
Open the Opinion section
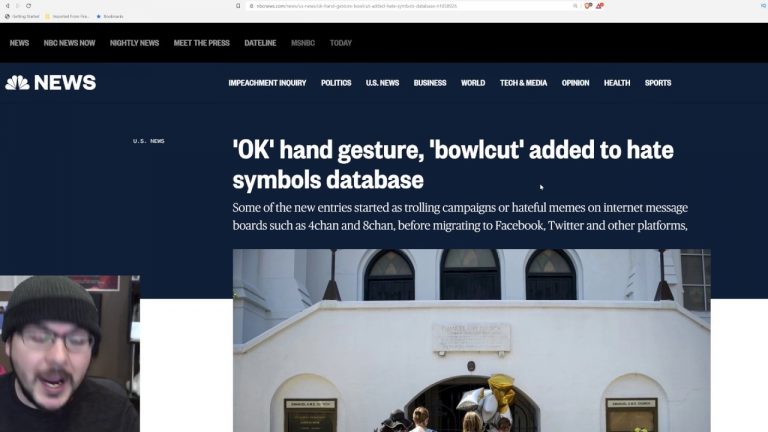(x=575, y=83)
